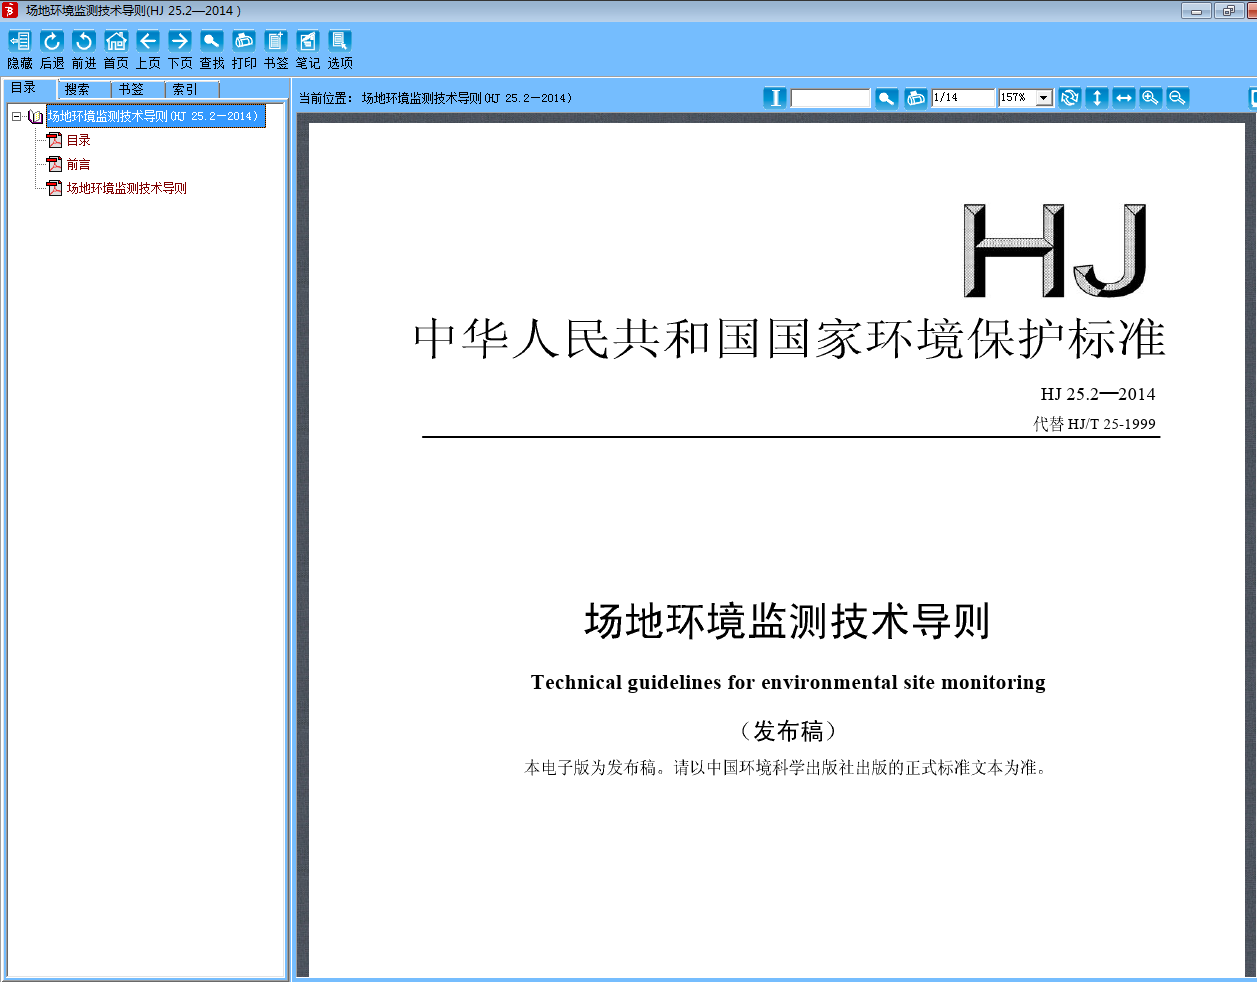Return to the home page via 首页
The image size is (1257, 982).
tap(116, 50)
